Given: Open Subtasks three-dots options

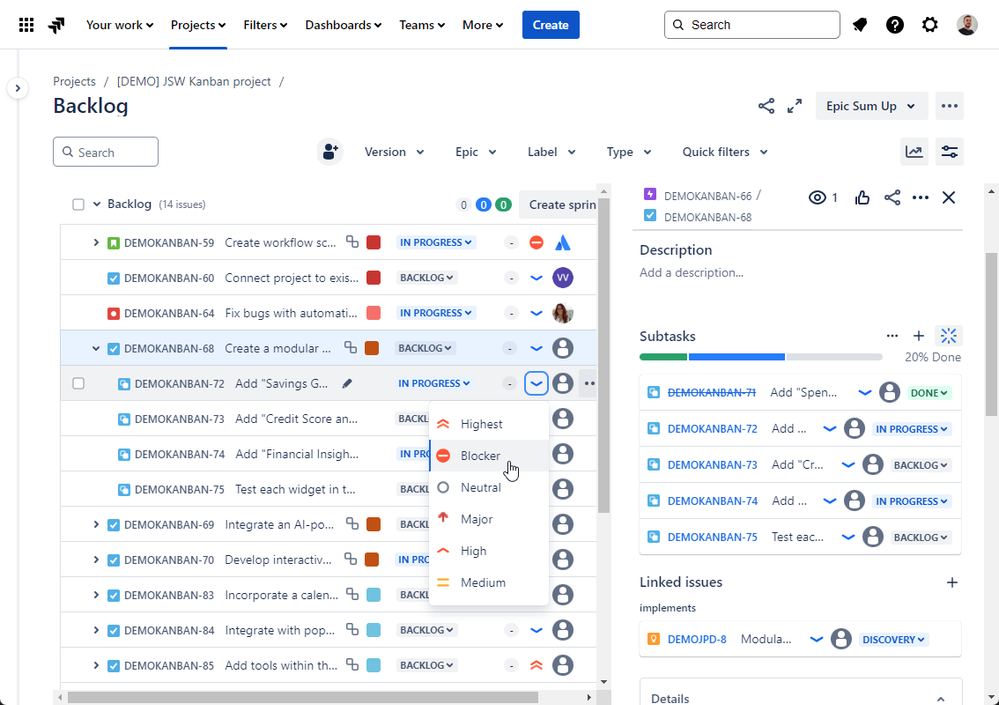Looking at the screenshot, I should coord(892,336).
